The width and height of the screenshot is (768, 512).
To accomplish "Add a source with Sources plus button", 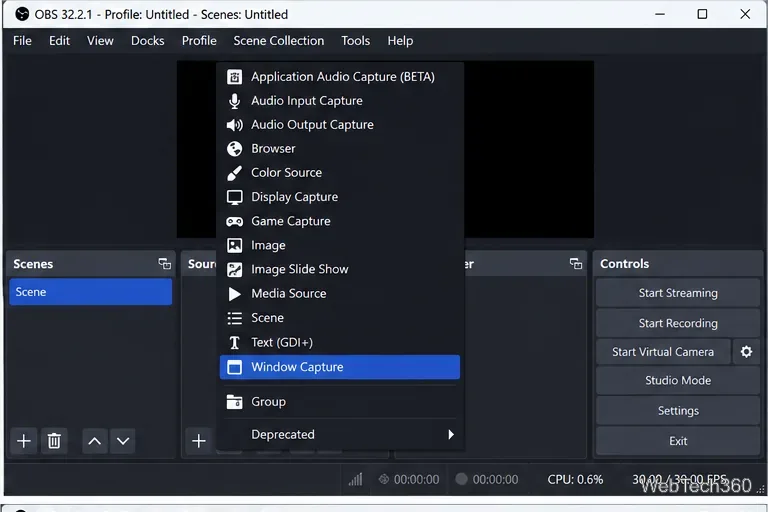I will [x=198, y=441].
